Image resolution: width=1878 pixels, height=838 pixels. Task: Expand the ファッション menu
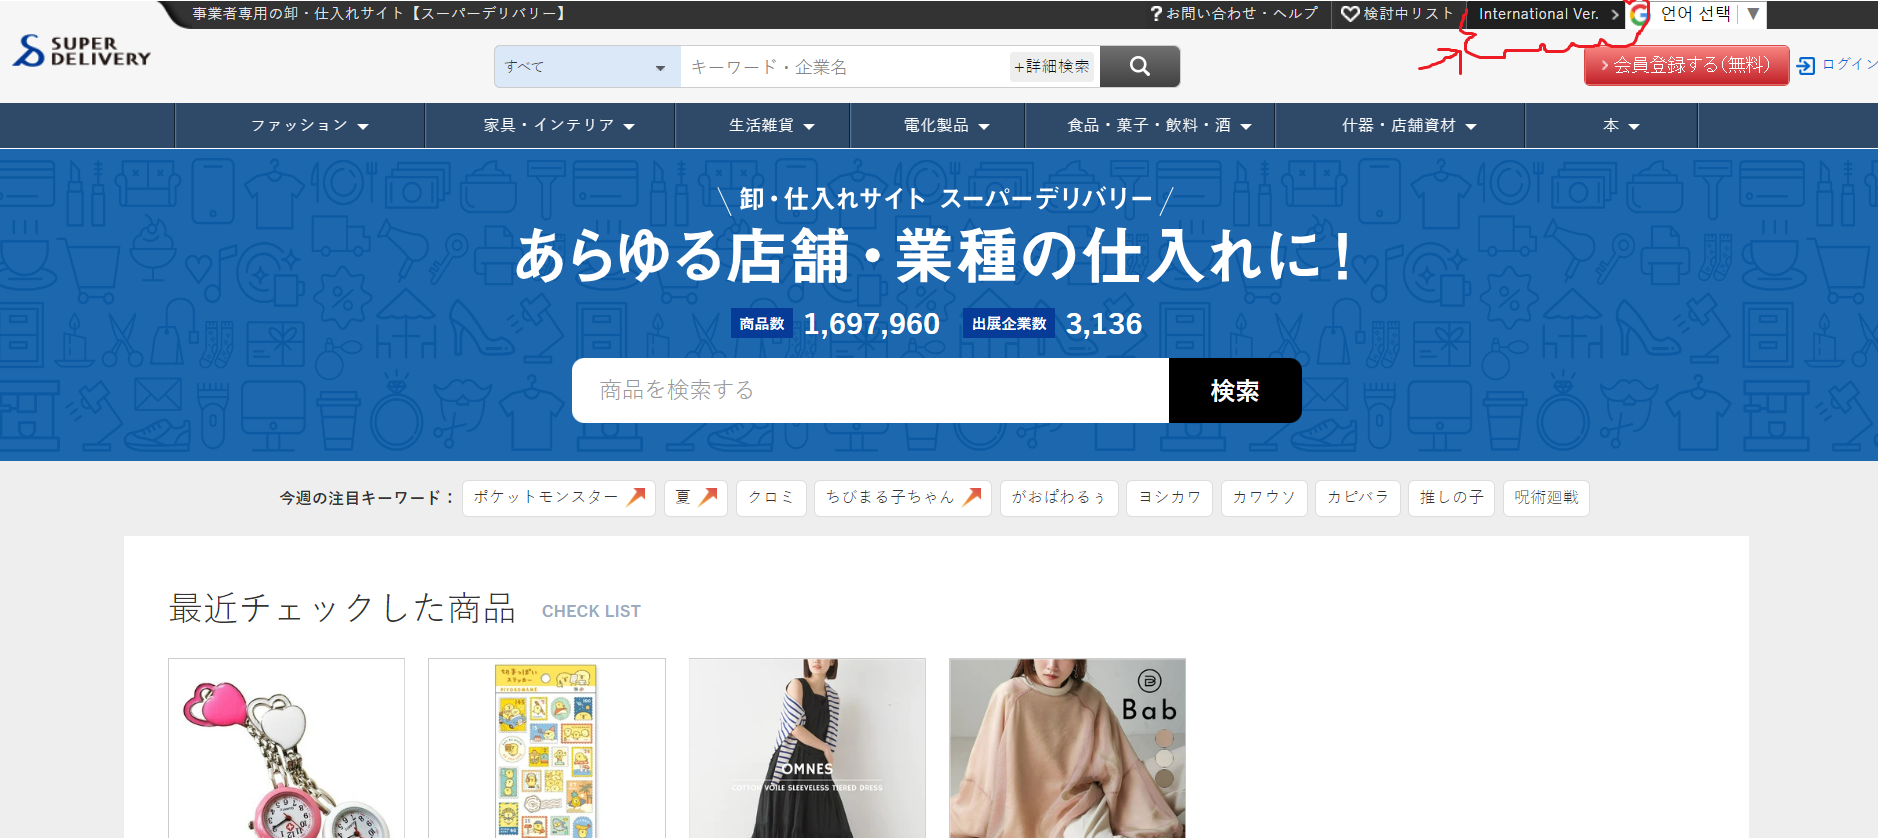click(300, 125)
